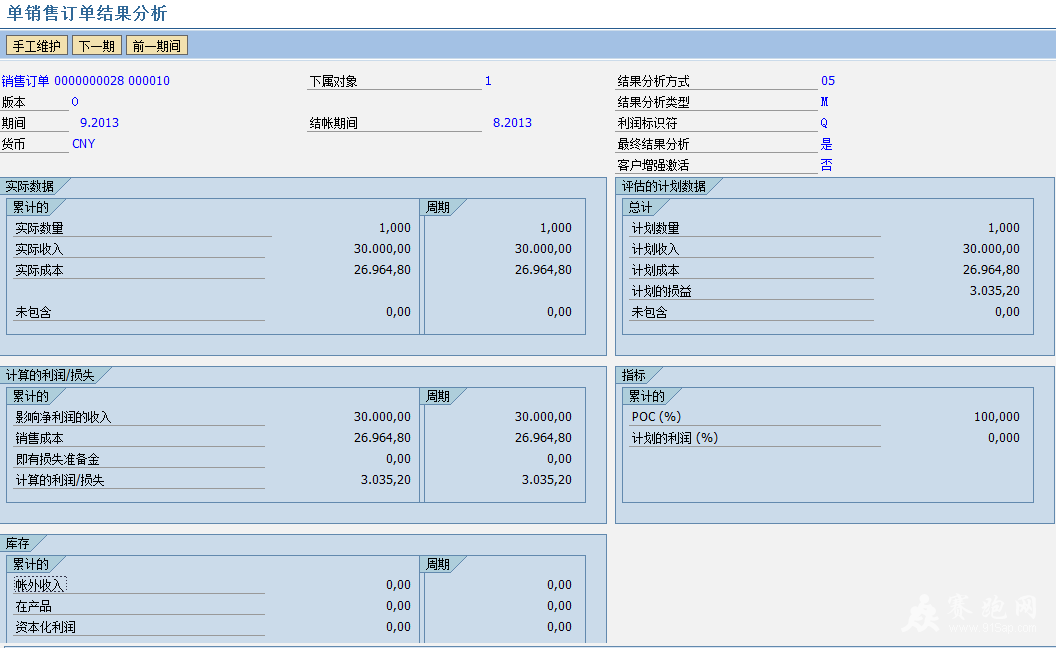Click POC (%) value 100,000
This screenshot has width=1056, height=648.
coord(997,416)
